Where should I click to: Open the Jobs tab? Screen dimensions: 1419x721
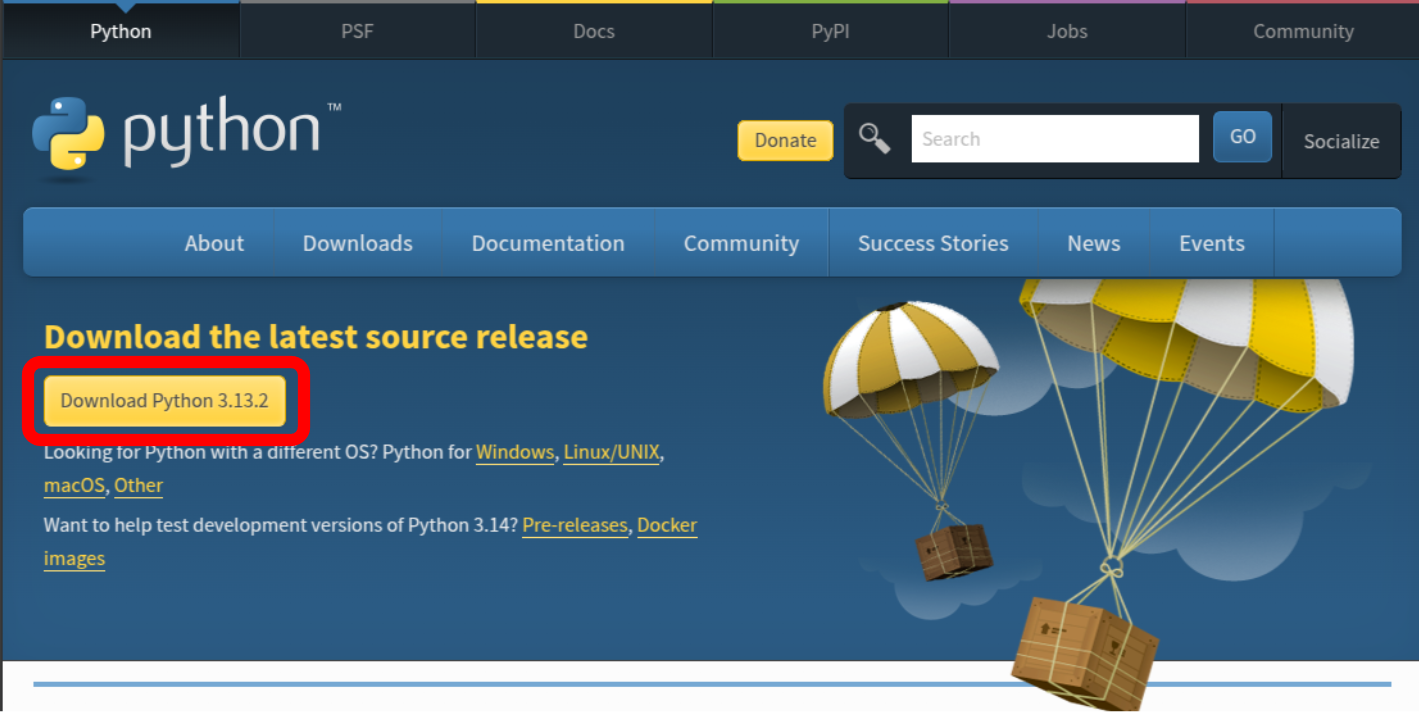coord(1065,31)
